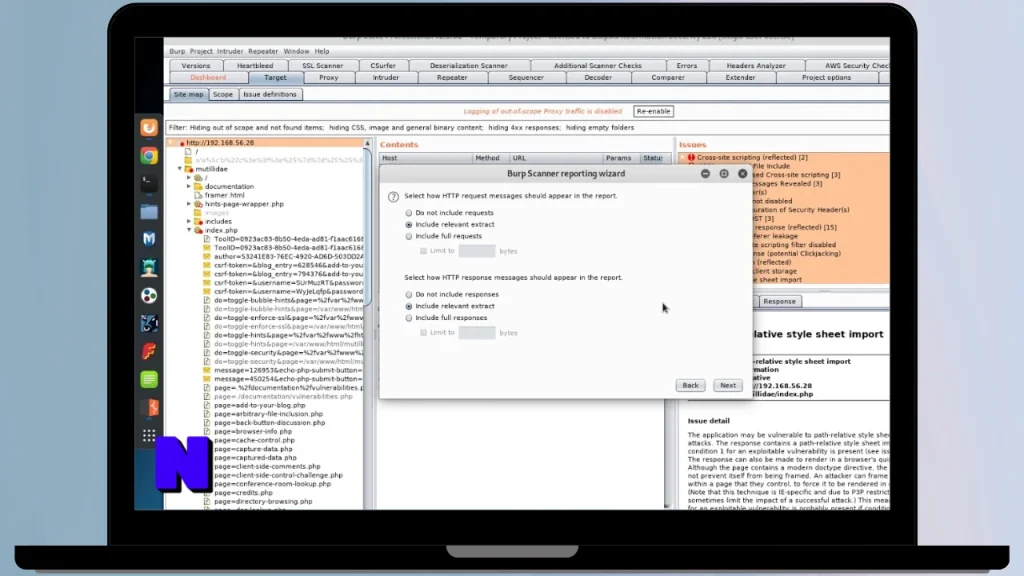Open the FileZilla-style red F dock icon
This screenshot has width=1024, height=576.
tap(149, 351)
